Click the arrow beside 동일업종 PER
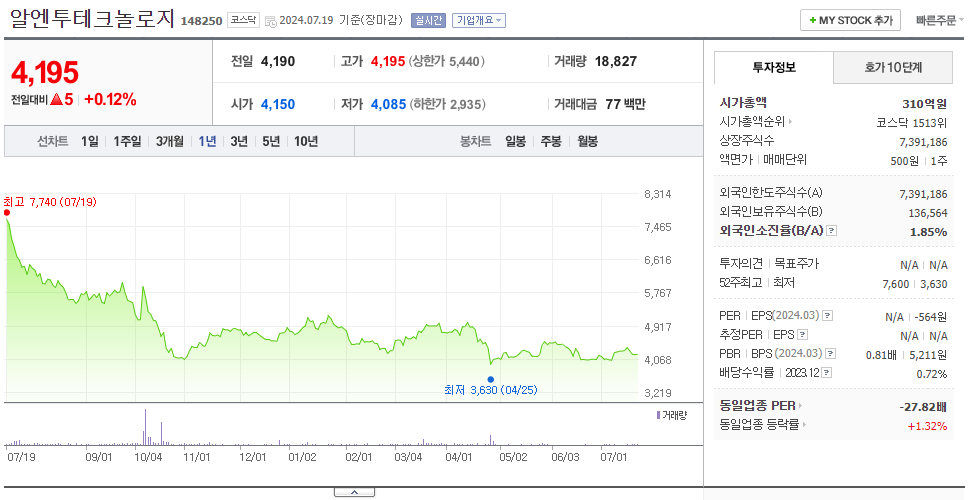This screenshot has width=968, height=500. pos(801,406)
